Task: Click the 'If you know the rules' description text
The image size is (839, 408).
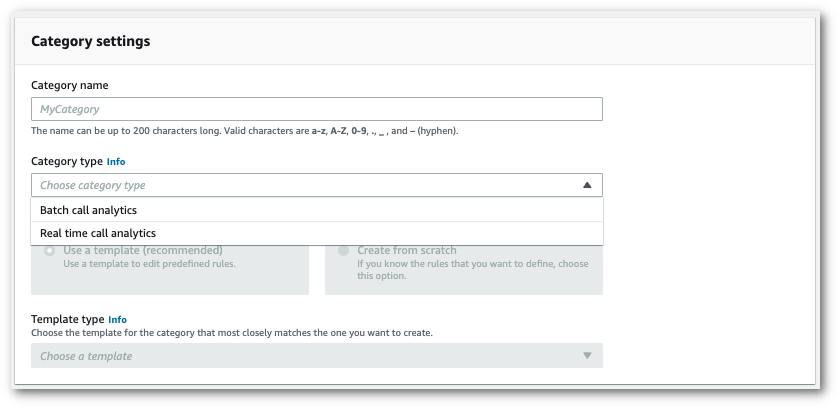Action: tap(471, 264)
